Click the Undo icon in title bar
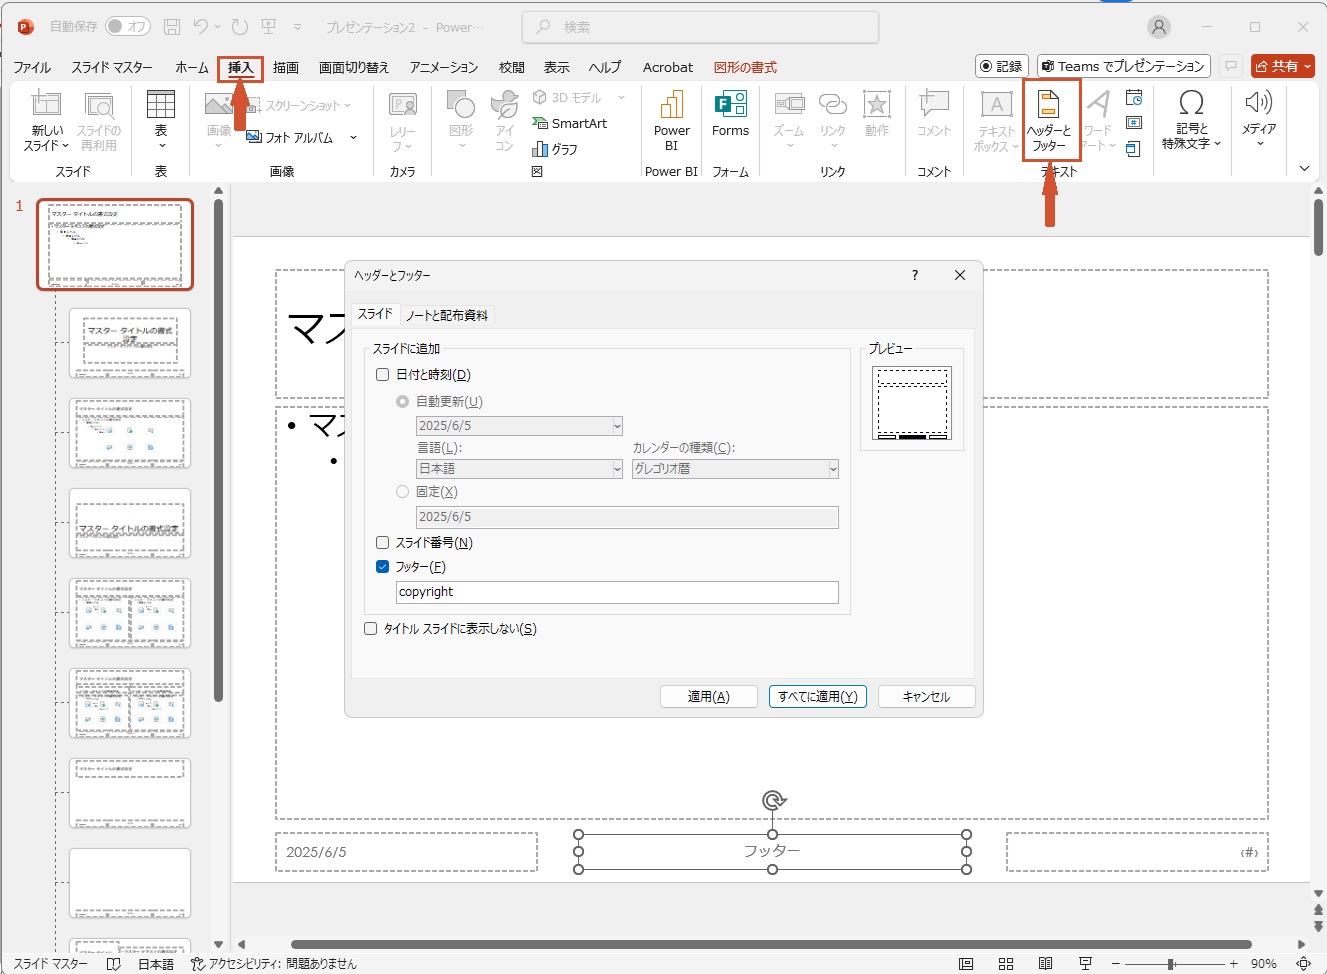Image resolution: width=1327 pixels, height=974 pixels. pos(201,27)
